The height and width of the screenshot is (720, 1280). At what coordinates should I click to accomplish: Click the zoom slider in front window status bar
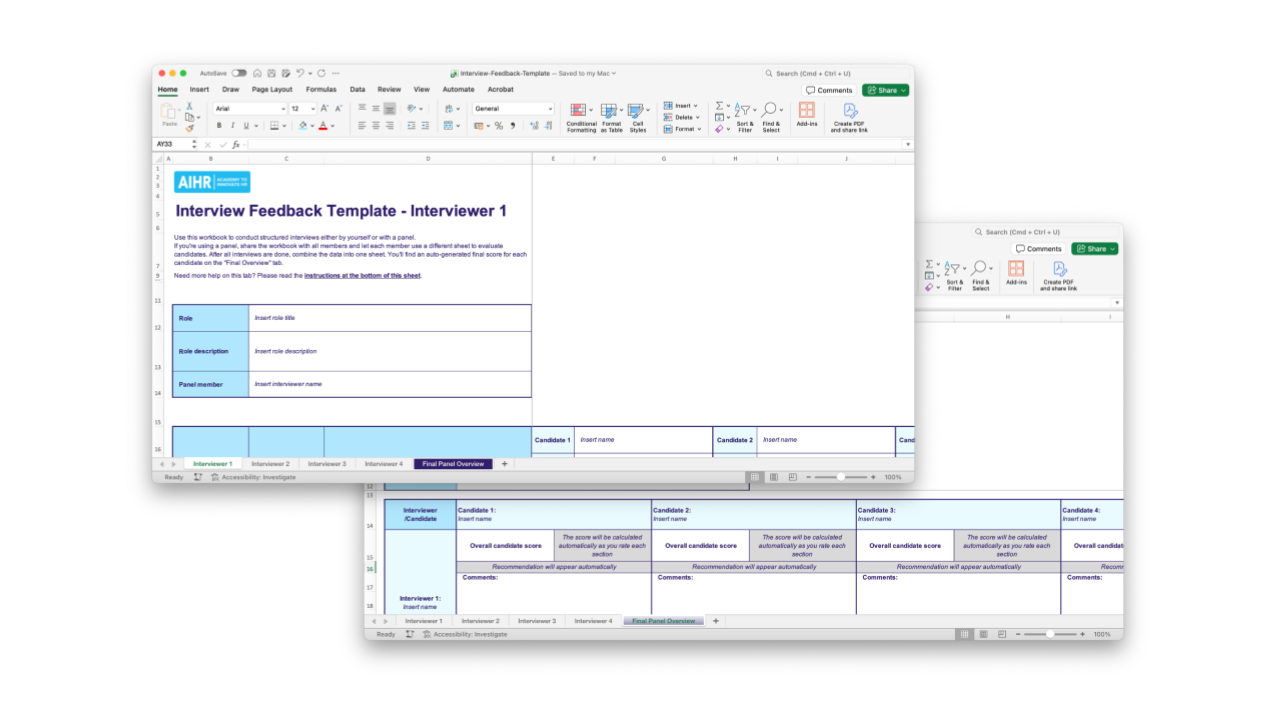point(841,477)
